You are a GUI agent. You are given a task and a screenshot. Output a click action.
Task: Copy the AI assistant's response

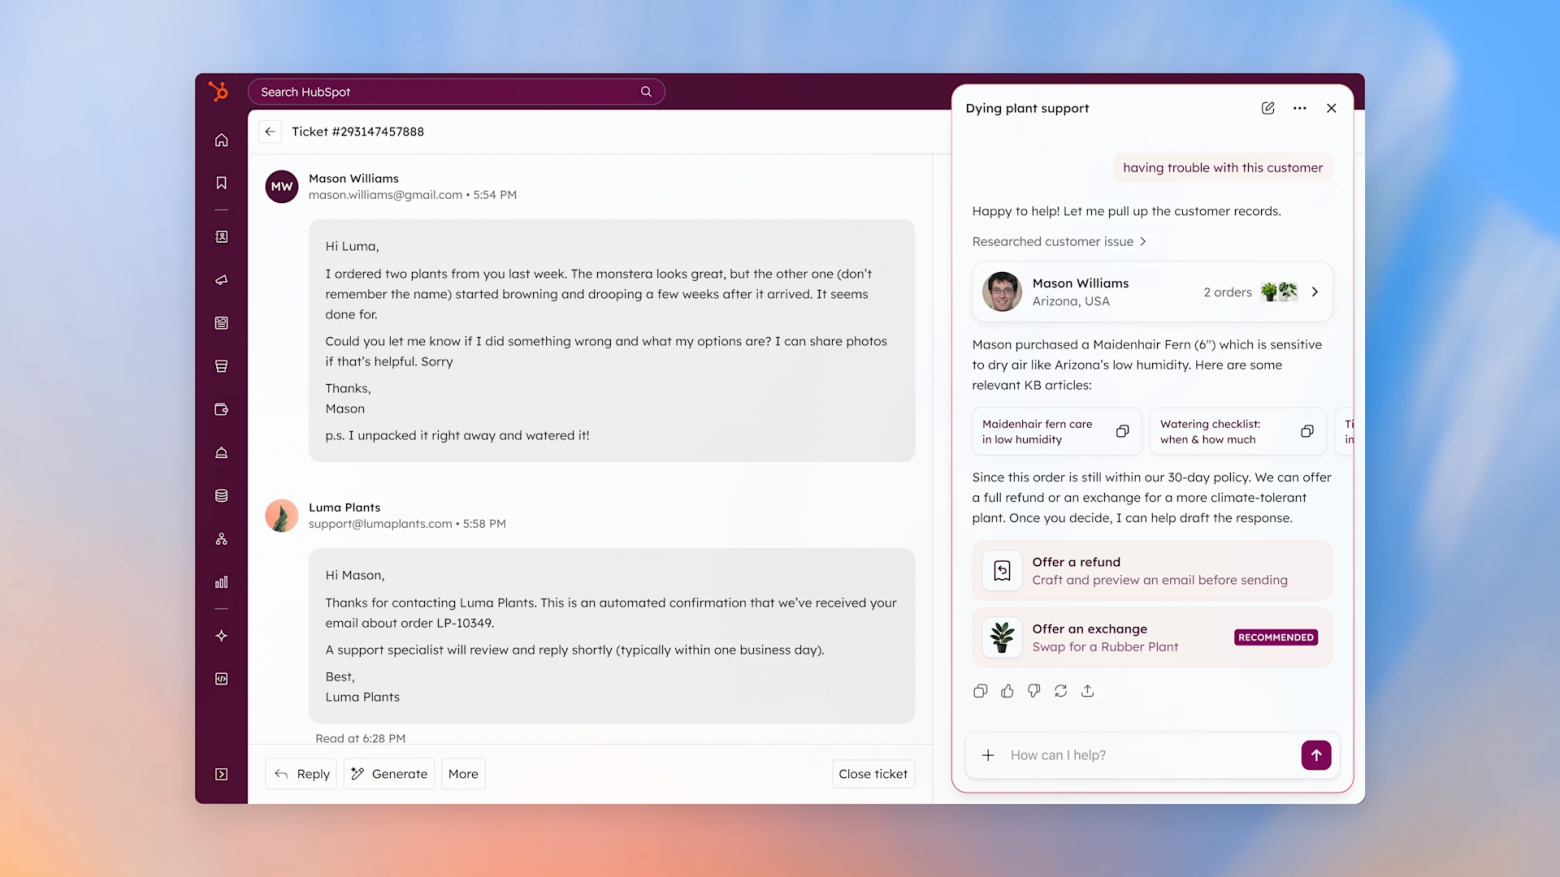point(980,690)
